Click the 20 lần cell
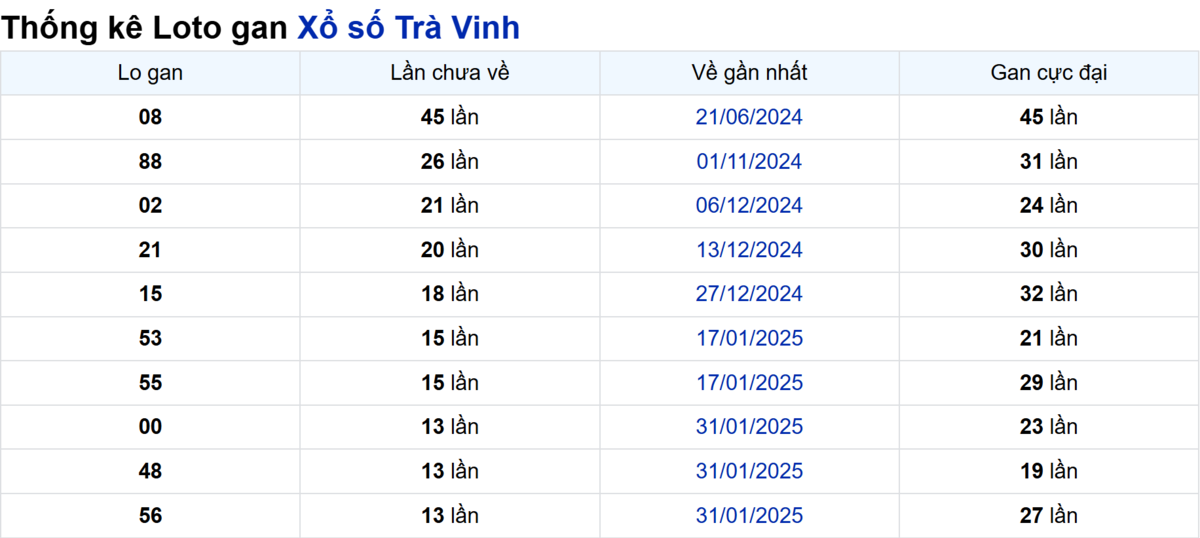Viewport: 1200px width, 538px height. (450, 250)
